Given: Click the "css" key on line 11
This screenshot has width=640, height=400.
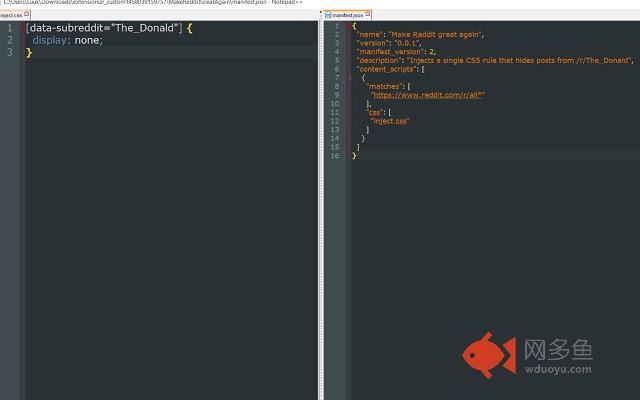Looking at the screenshot, I should pos(374,112).
